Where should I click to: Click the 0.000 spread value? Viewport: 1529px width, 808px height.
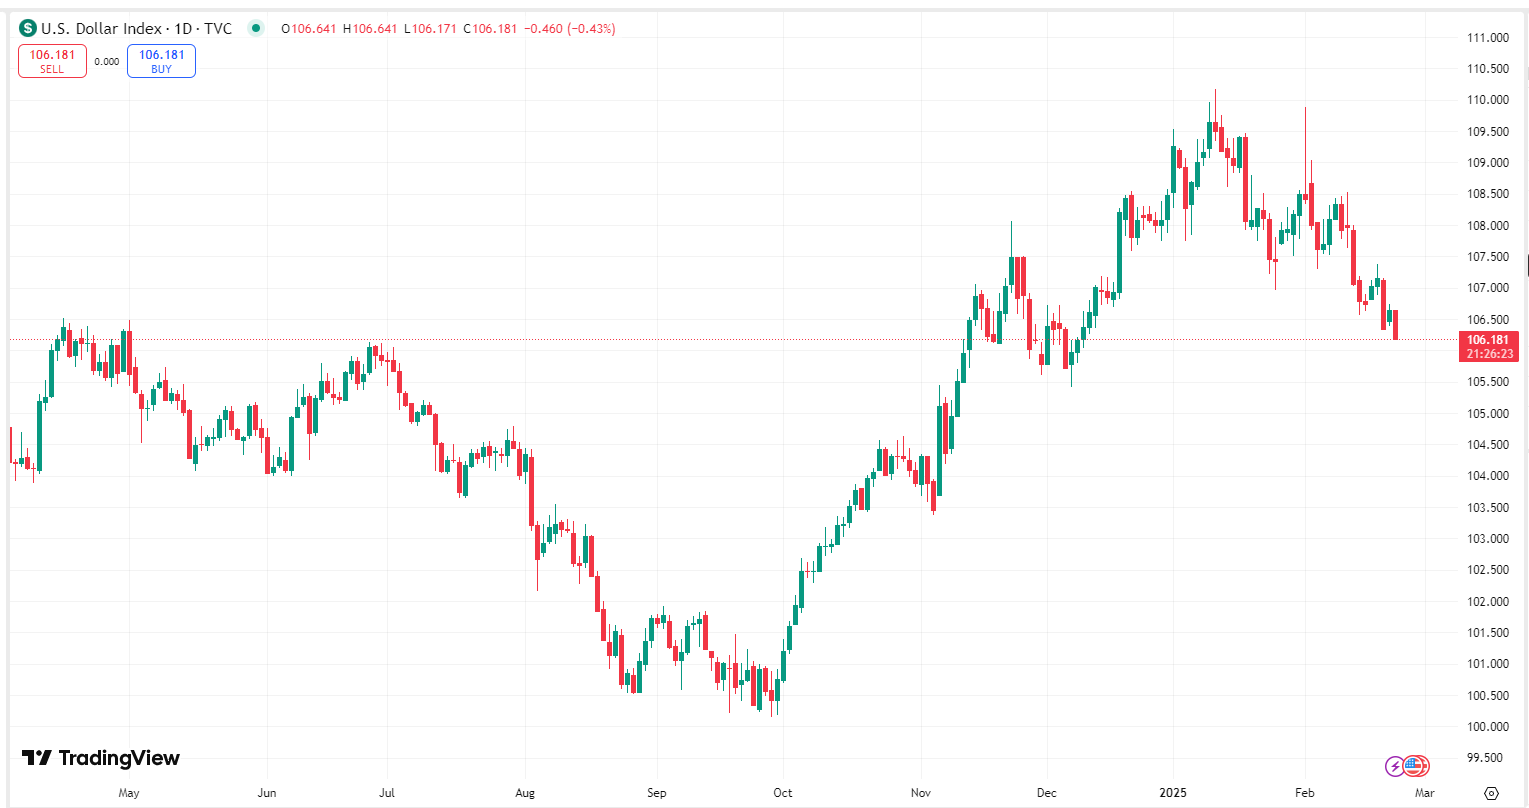(107, 61)
